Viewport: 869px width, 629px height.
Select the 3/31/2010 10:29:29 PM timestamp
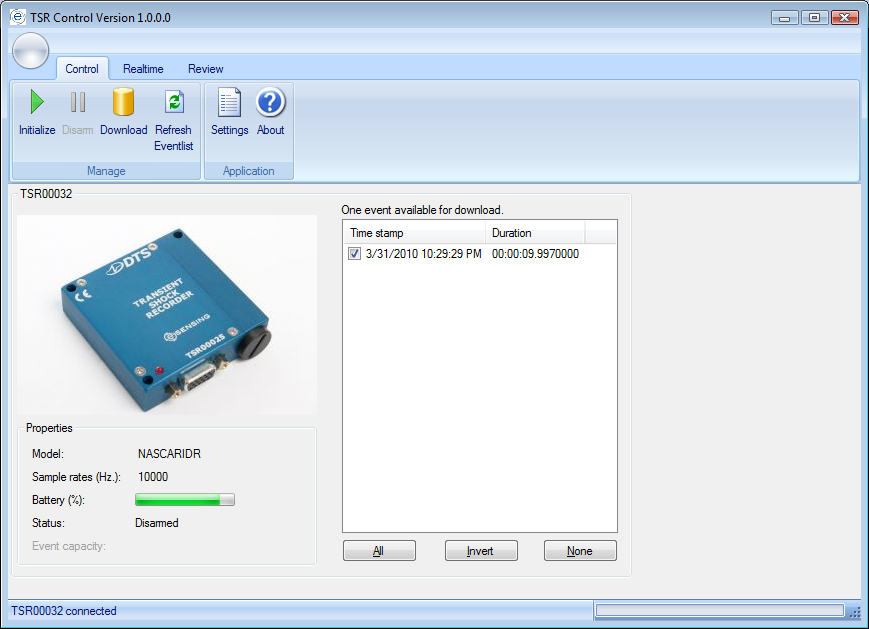pyautogui.click(x=423, y=254)
